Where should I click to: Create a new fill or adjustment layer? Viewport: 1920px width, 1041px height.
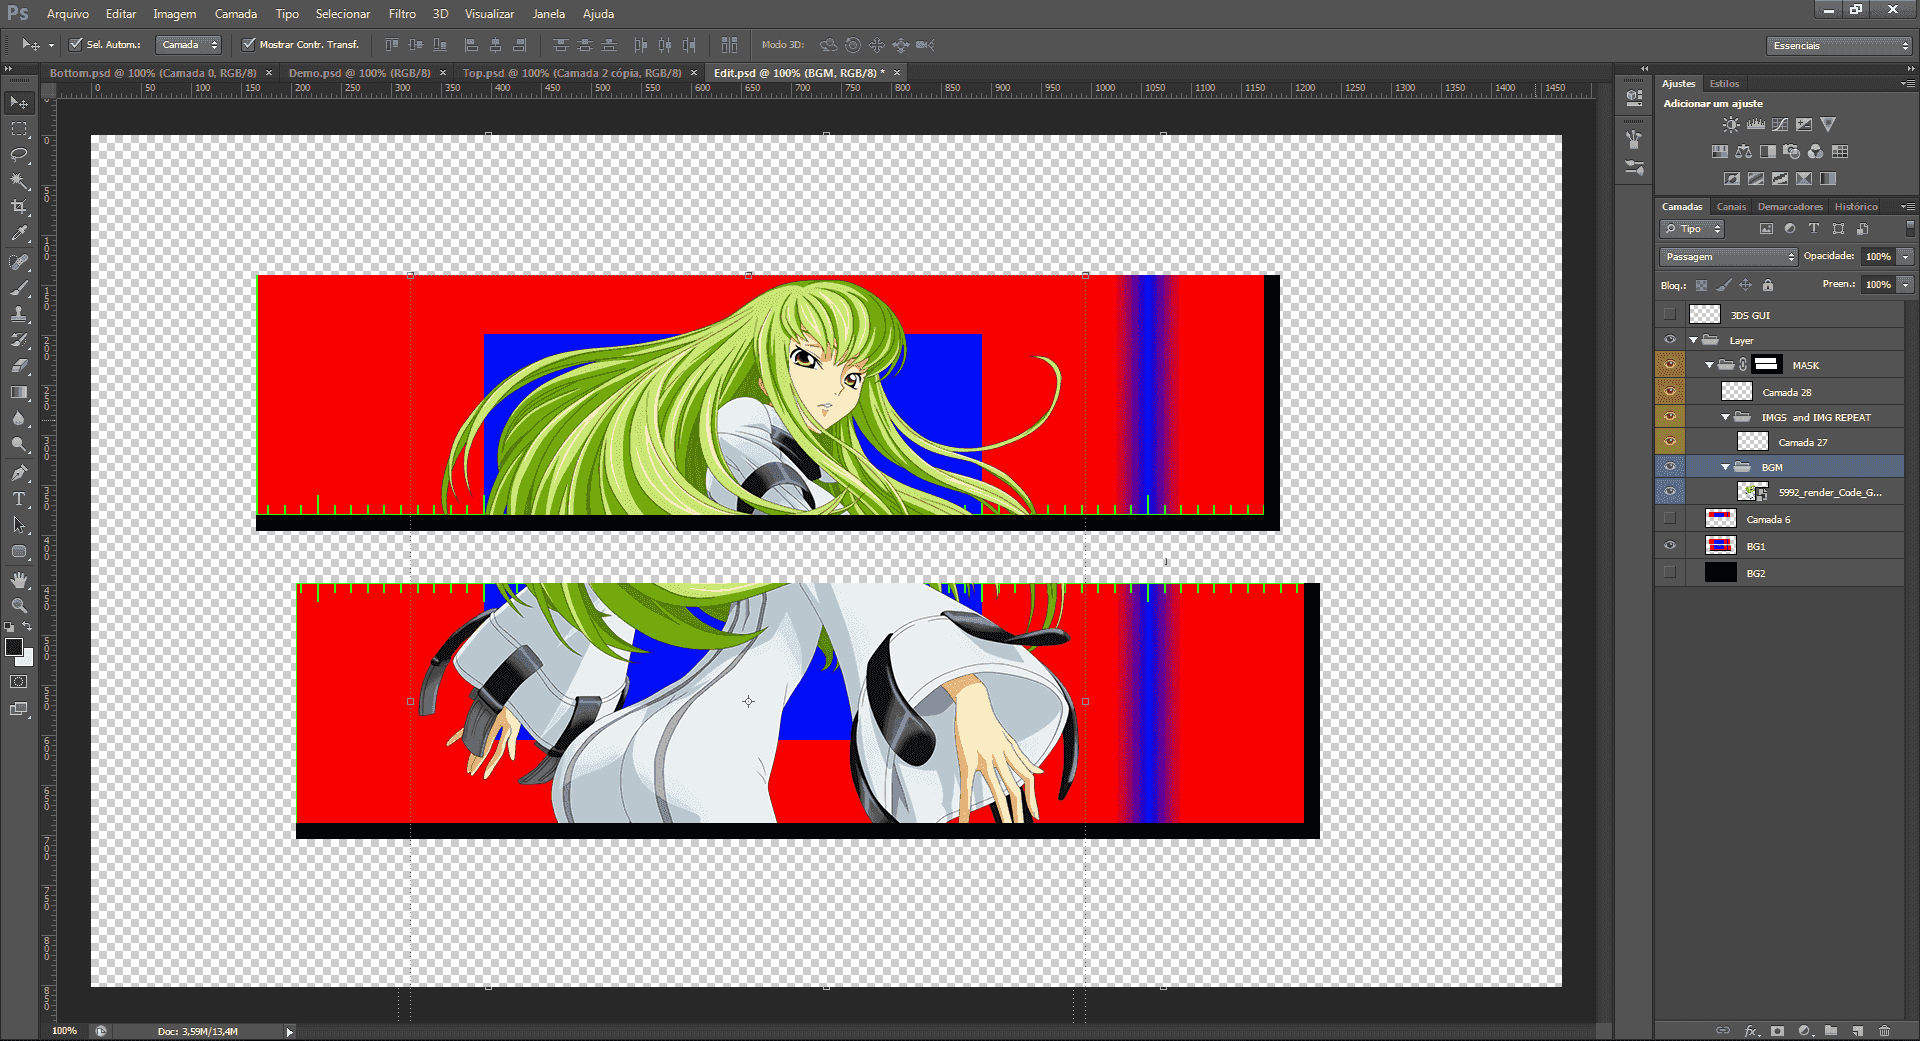1804,1030
